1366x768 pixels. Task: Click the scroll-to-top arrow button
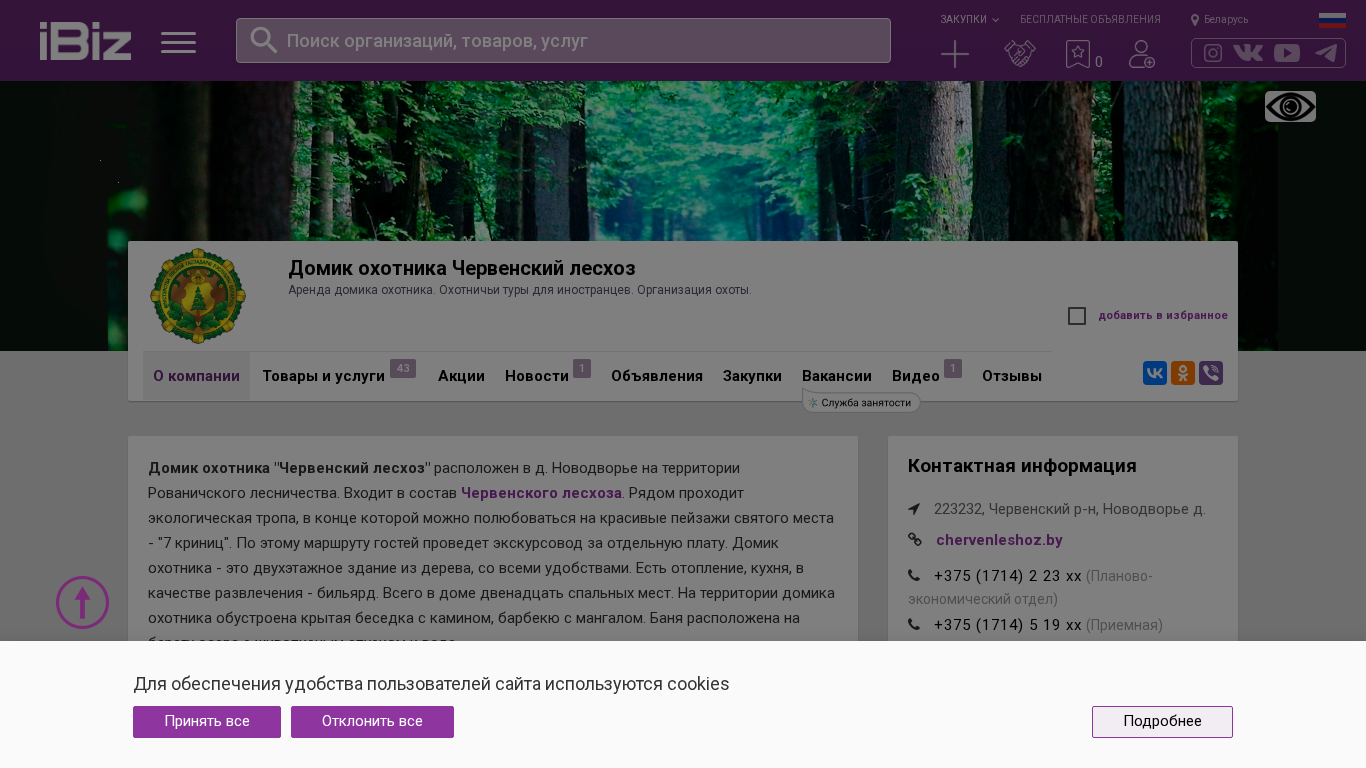(x=82, y=602)
